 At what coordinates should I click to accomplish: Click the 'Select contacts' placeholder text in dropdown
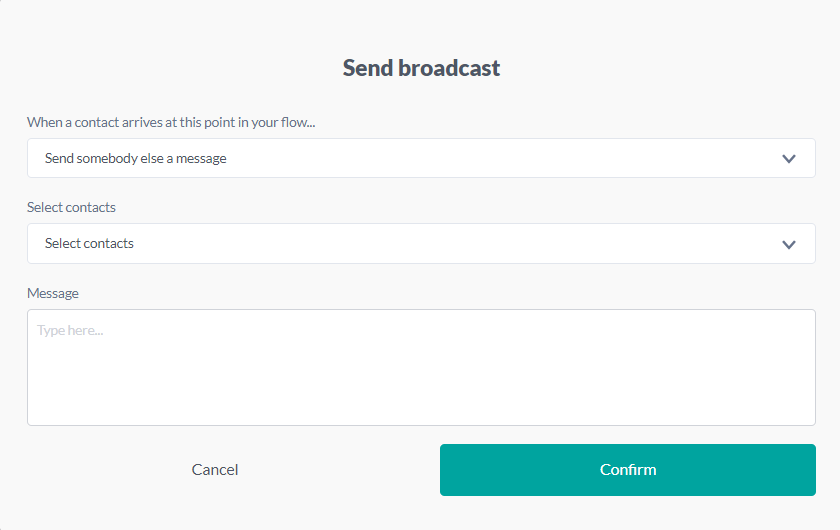[x=89, y=243]
